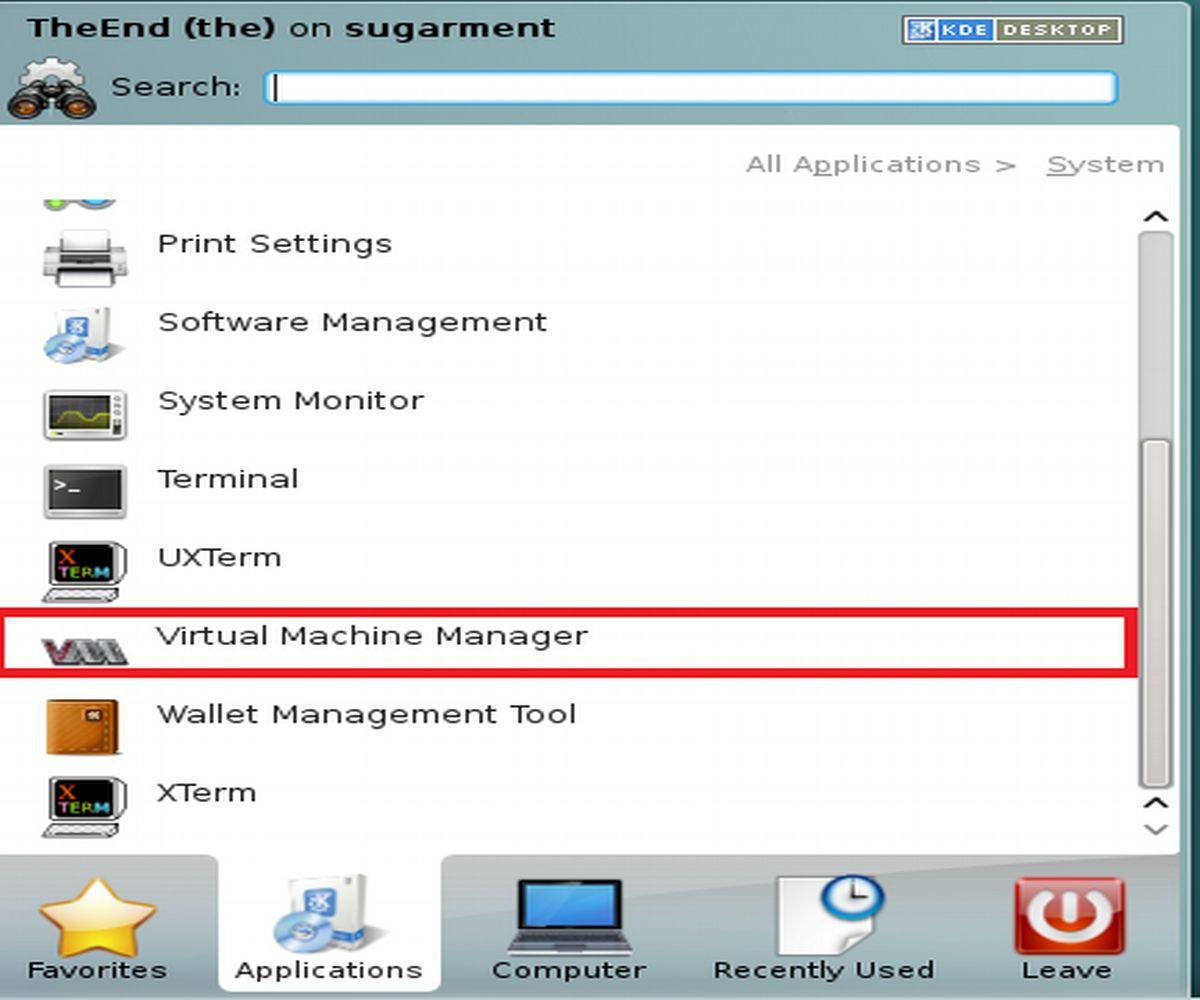
Task: Switch to the Favorites tab
Action: point(97,929)
